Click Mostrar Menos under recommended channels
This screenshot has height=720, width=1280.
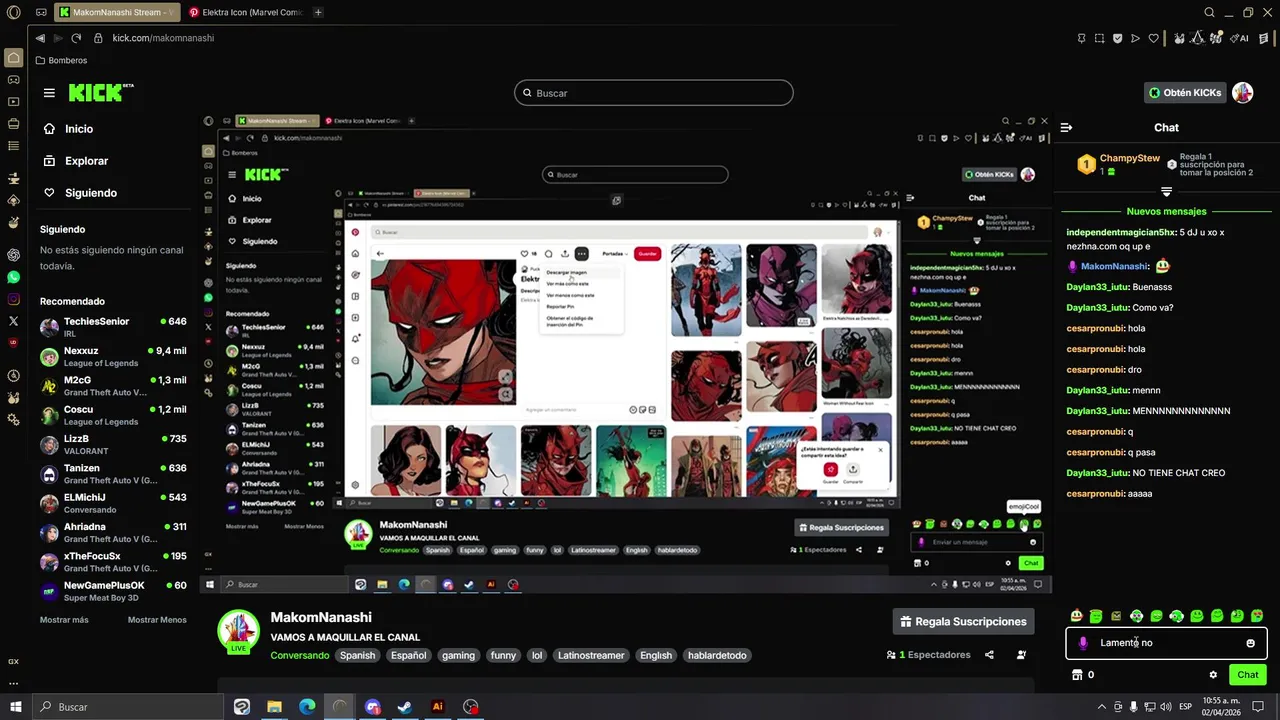(x=157, y=620)
